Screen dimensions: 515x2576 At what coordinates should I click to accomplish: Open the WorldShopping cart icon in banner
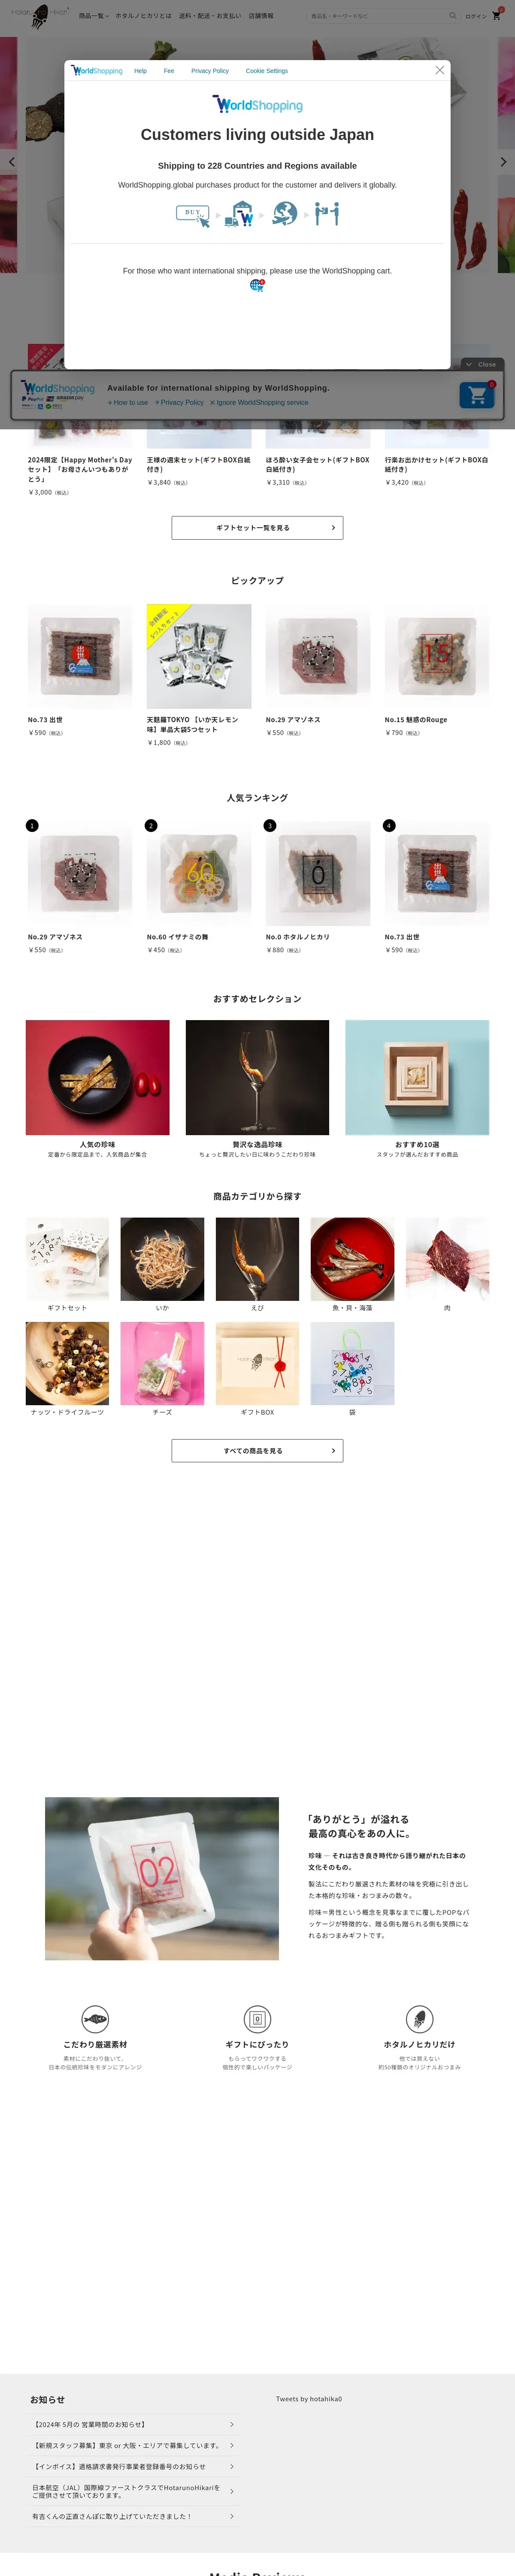click(x=477, y=395)
